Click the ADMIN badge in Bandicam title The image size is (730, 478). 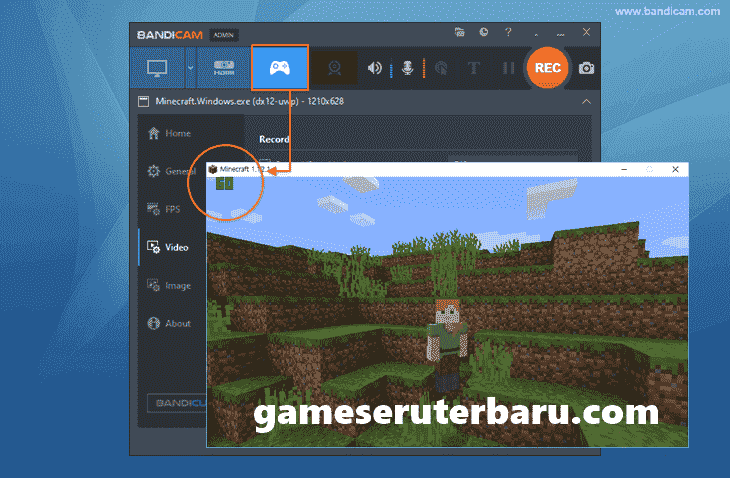click(223, 35)
